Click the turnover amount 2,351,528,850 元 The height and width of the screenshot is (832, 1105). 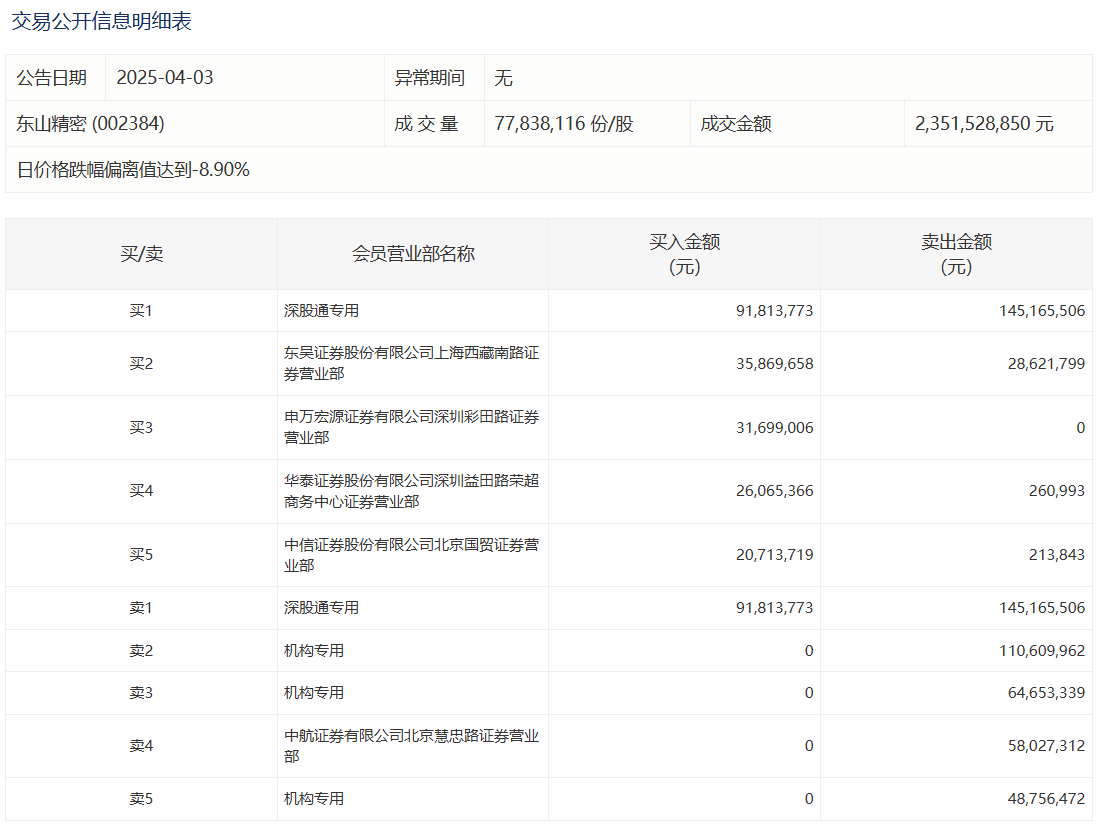[984, 124]
